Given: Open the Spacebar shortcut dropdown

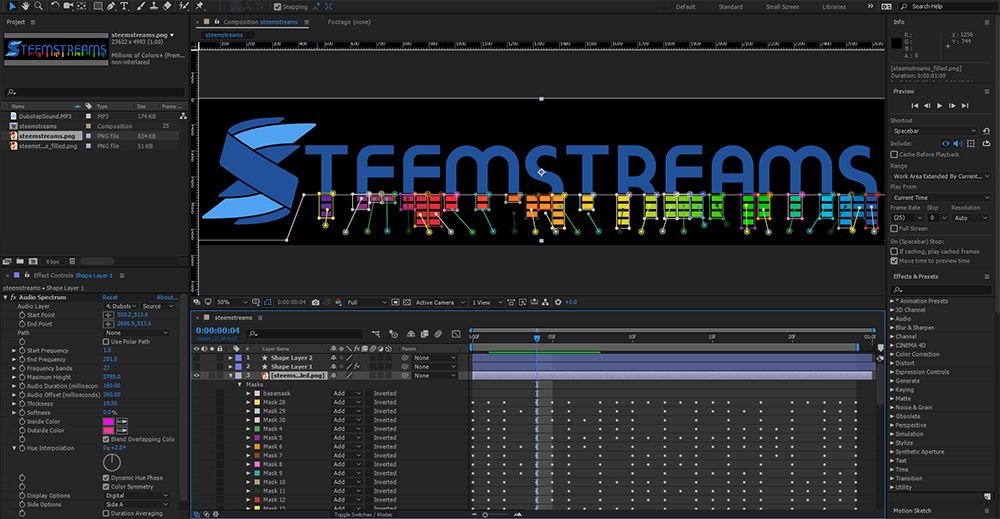Looking at the screenshot, I should click(x=934, y=131).
